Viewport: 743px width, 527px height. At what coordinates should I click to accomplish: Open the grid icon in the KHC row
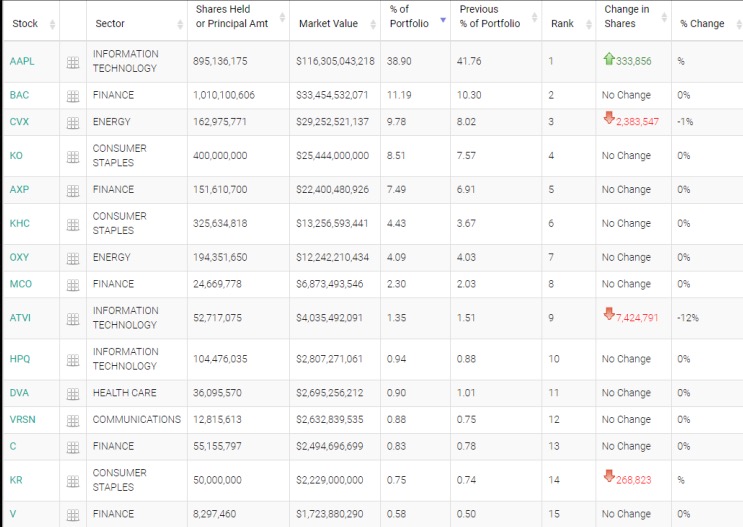point(73,225)
